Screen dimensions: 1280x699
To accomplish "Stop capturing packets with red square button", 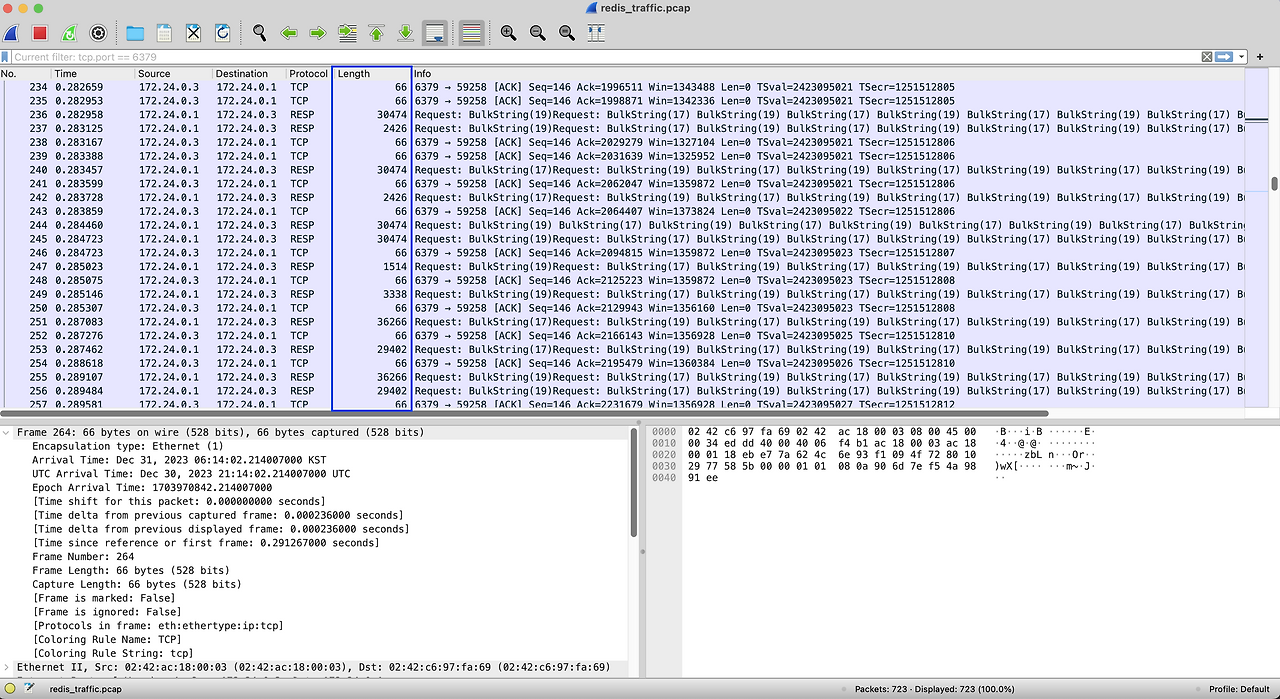I will (x=39, y=33).
